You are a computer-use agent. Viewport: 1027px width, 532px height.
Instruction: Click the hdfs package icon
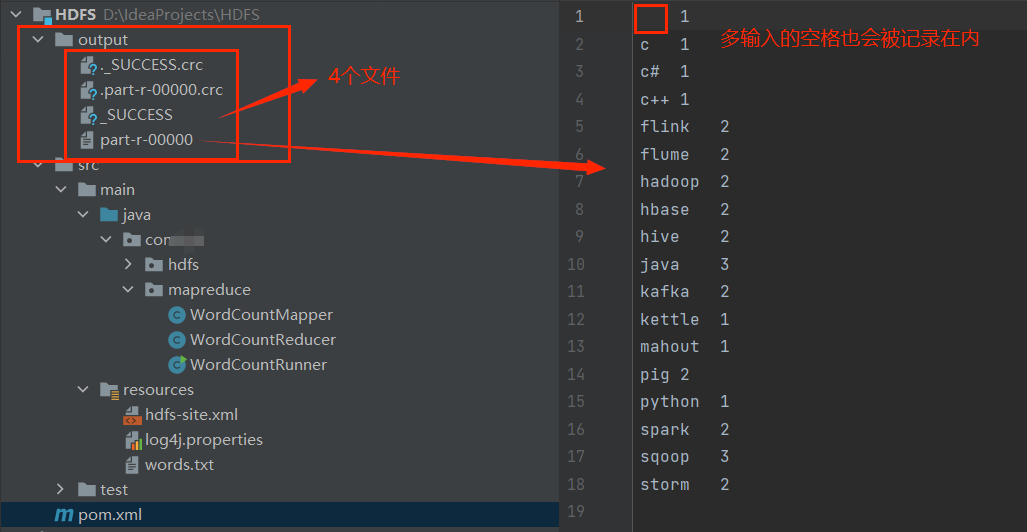(x=154, y=265)
